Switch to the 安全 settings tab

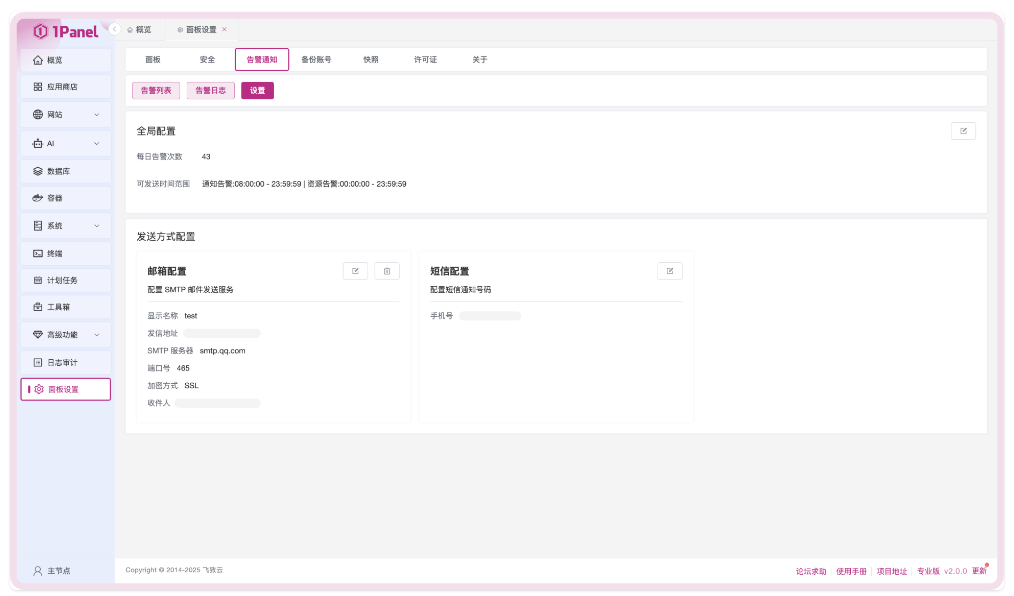[x=207, y=60]
